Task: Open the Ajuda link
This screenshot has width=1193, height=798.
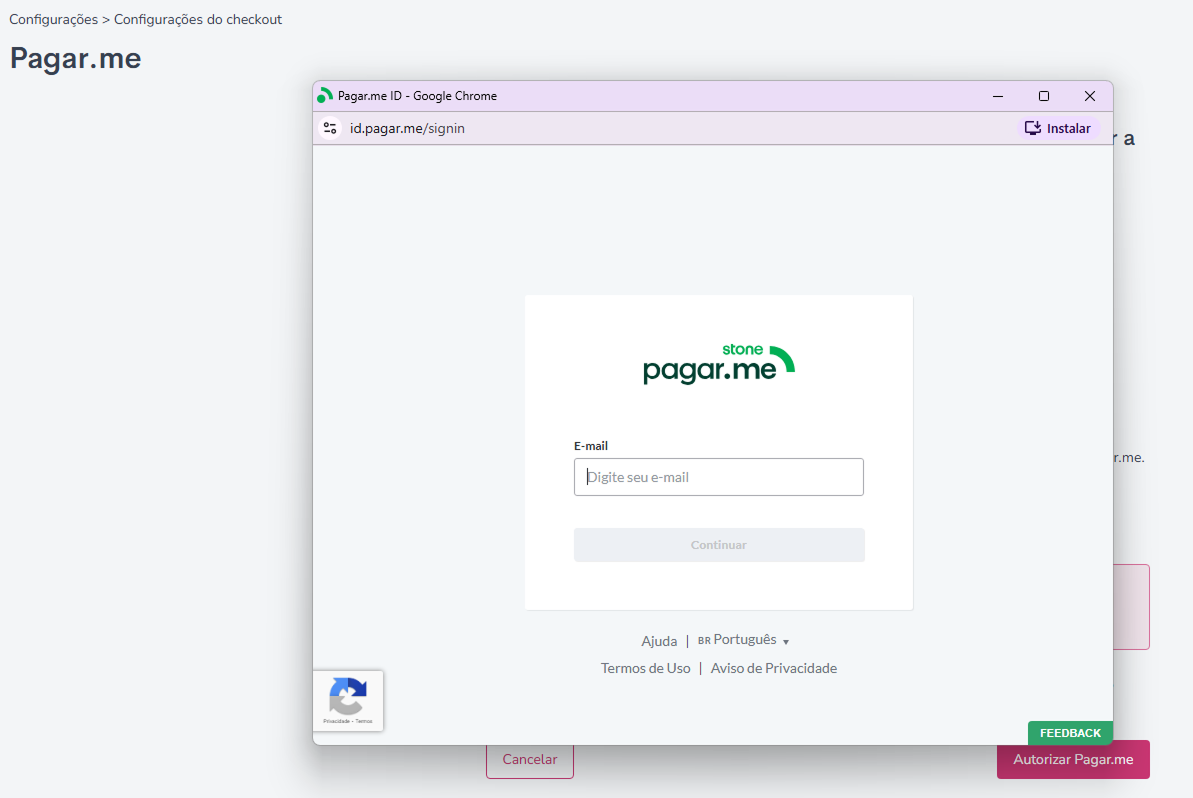Action: pyautogui.click(x=659, y=641)
